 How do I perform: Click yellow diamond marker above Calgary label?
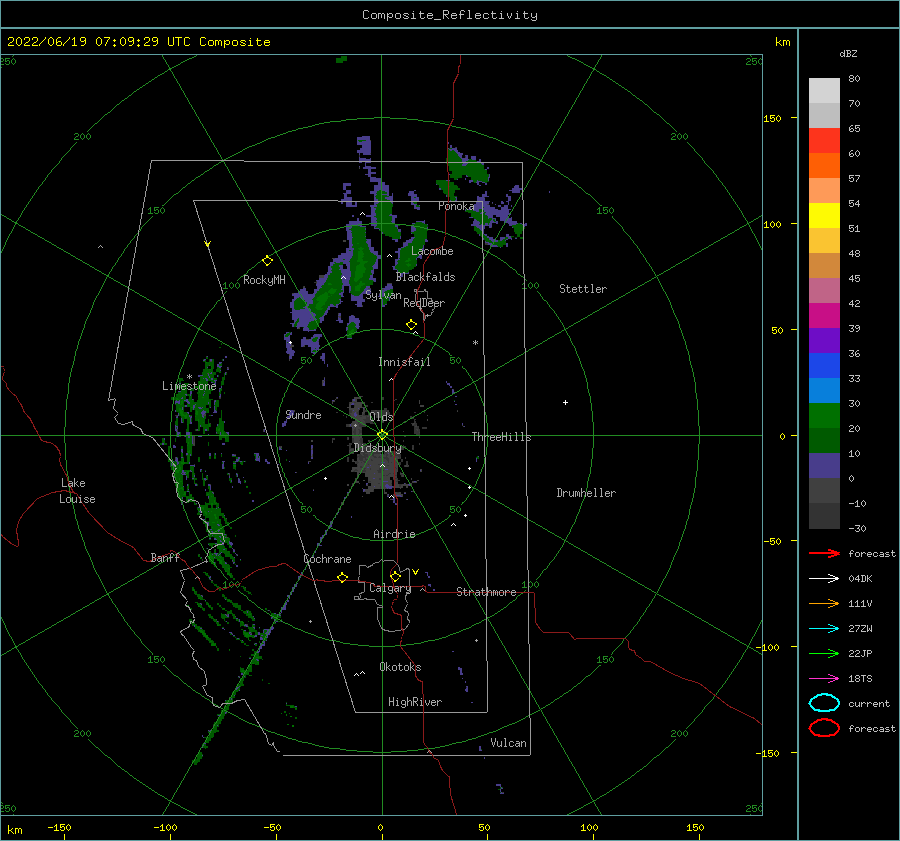click(x=395, y=576)
